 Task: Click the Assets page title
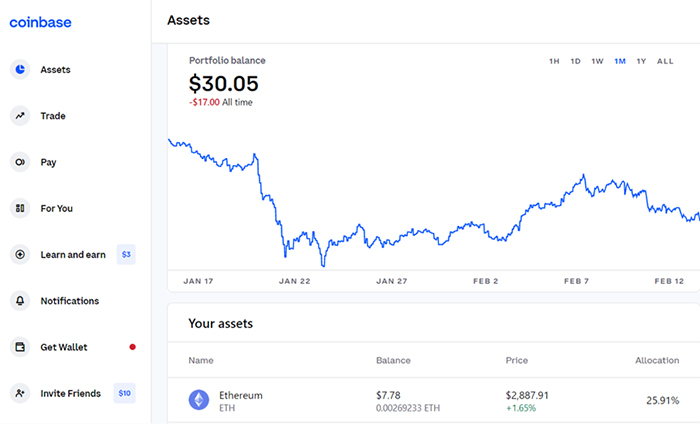(x=188, y=20)
